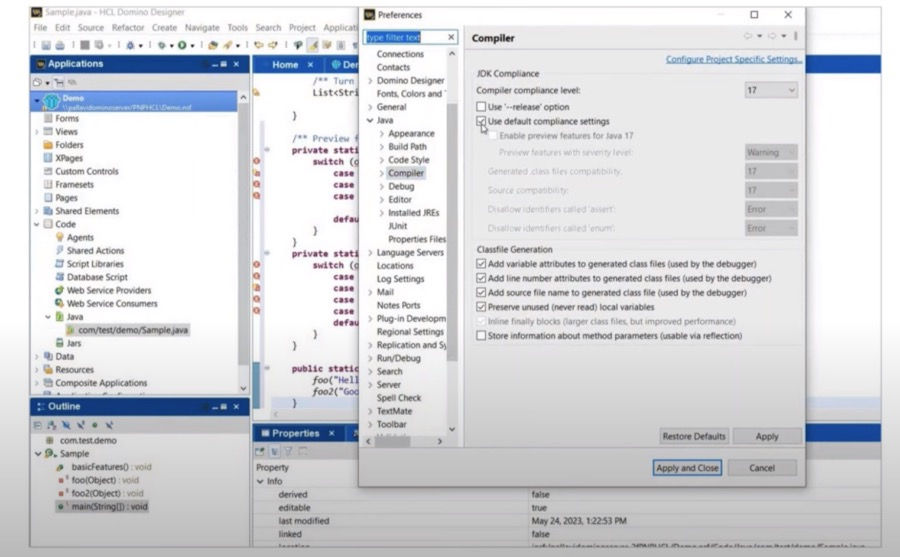900x557 pixels.
Task: Click Enable preview features for Java 17 checkbox
Action: tap(493, 136)
